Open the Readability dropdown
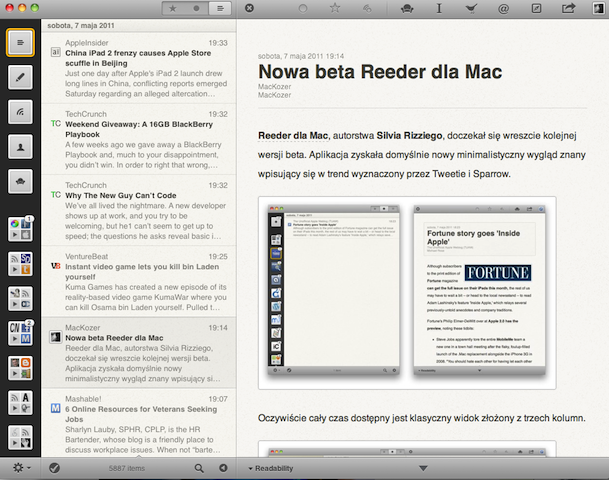 tap(271, 468)
